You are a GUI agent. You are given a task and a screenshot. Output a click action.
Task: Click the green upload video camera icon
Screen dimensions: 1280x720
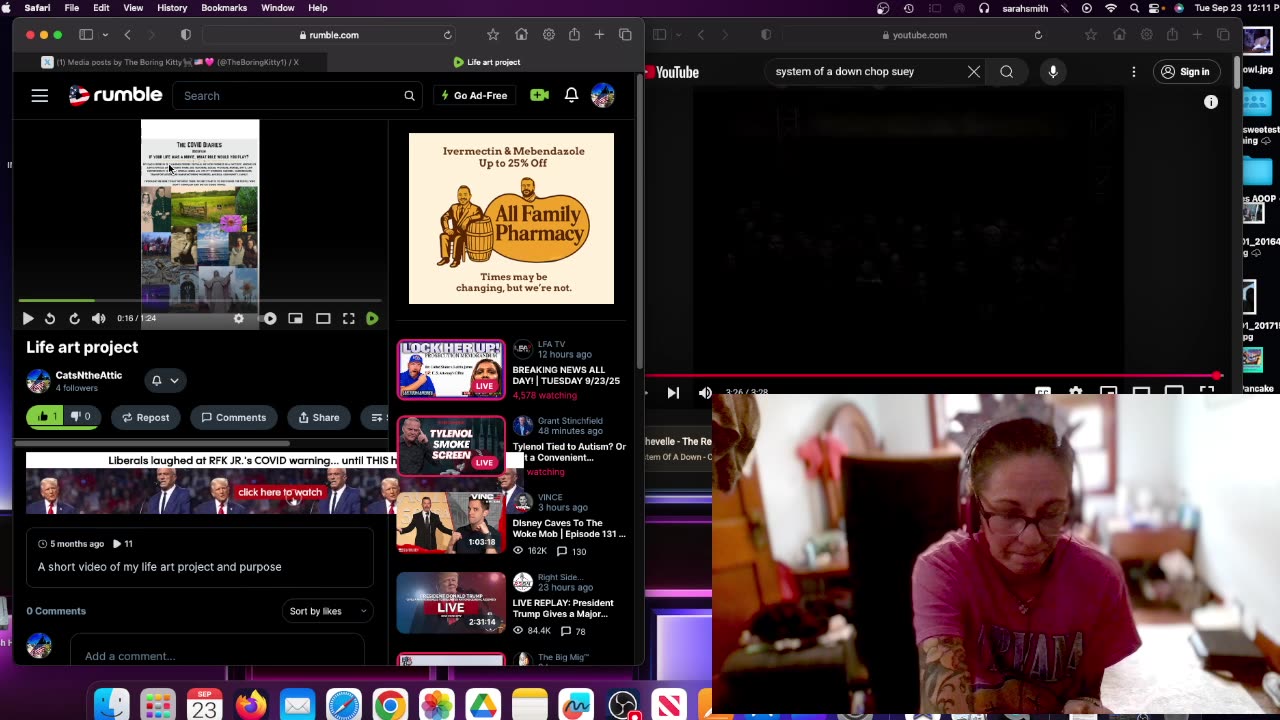[x=539, y=95]
